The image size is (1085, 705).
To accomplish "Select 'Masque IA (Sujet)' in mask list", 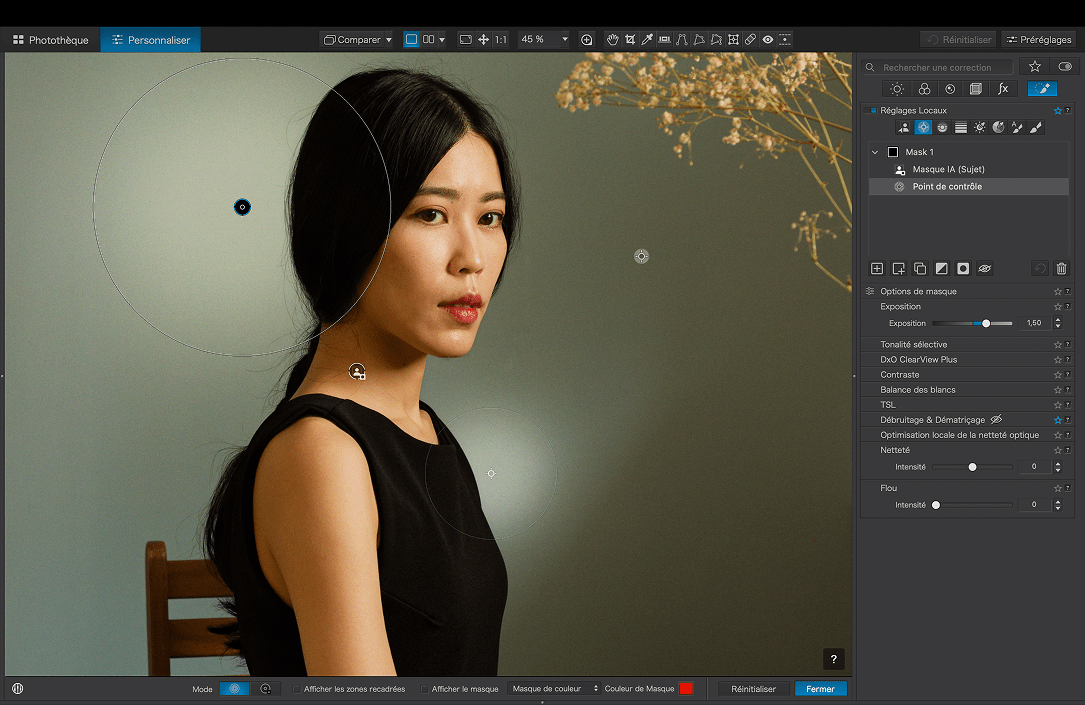I will pos(948,170).
